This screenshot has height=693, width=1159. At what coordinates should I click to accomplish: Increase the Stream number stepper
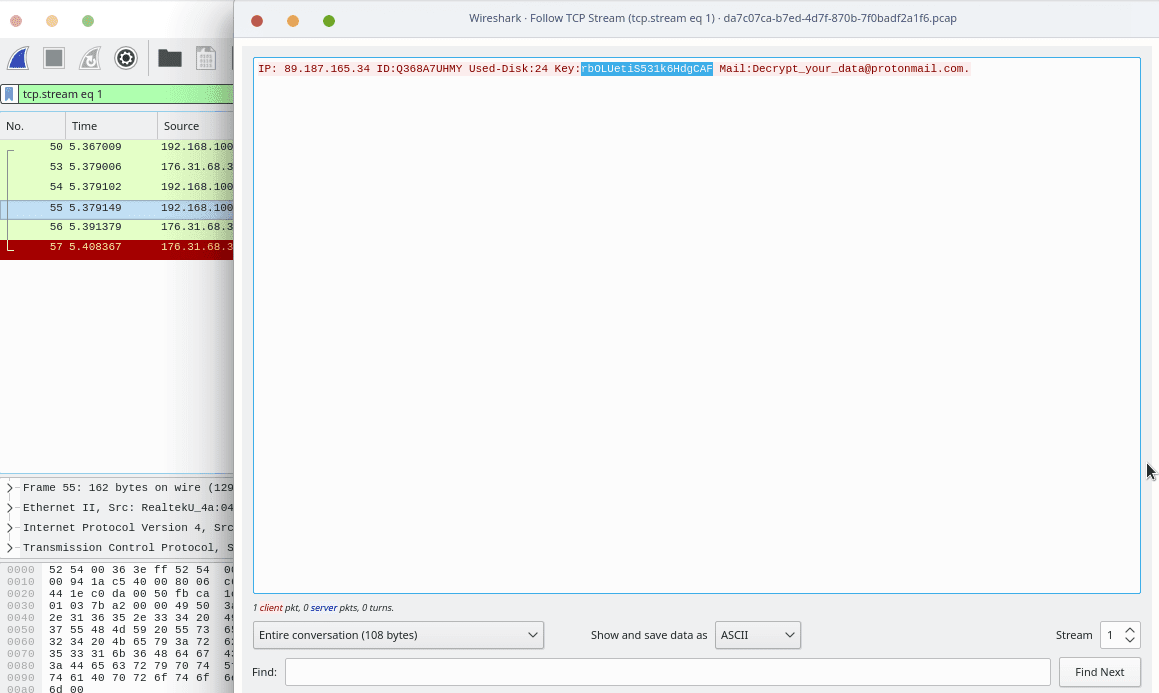1129,630
